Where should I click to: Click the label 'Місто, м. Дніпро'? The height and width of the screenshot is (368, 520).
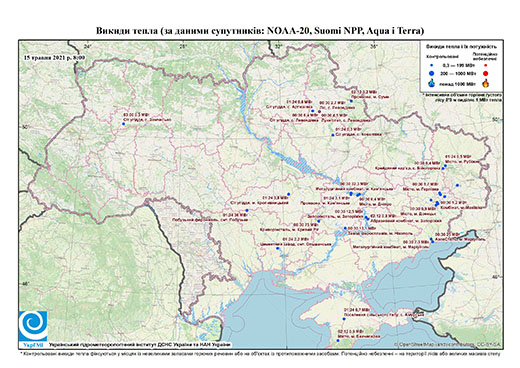[375, 204]
